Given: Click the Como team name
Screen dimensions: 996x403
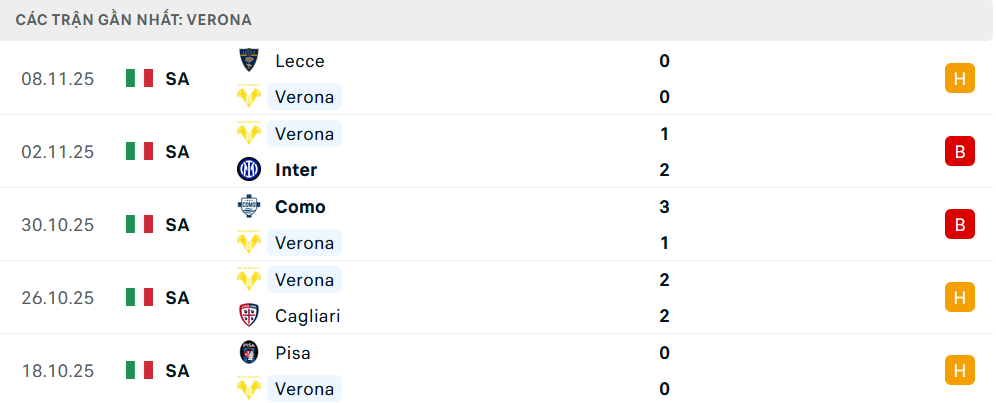Looking at the screenshot, I should pyautogui.click(x=300, y=207).
